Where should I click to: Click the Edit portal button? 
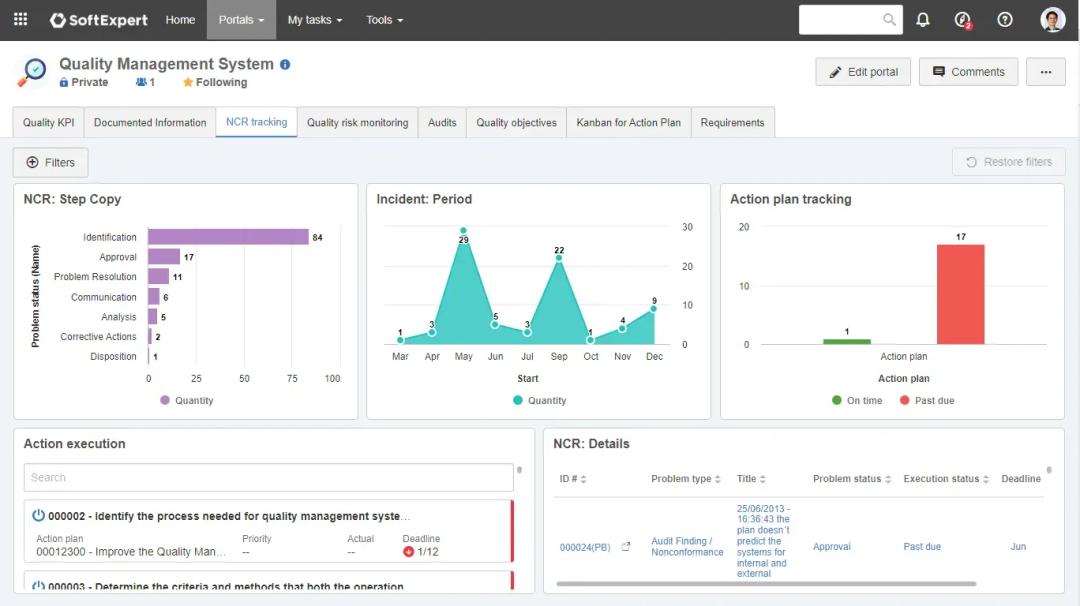(x=863, y=72)
